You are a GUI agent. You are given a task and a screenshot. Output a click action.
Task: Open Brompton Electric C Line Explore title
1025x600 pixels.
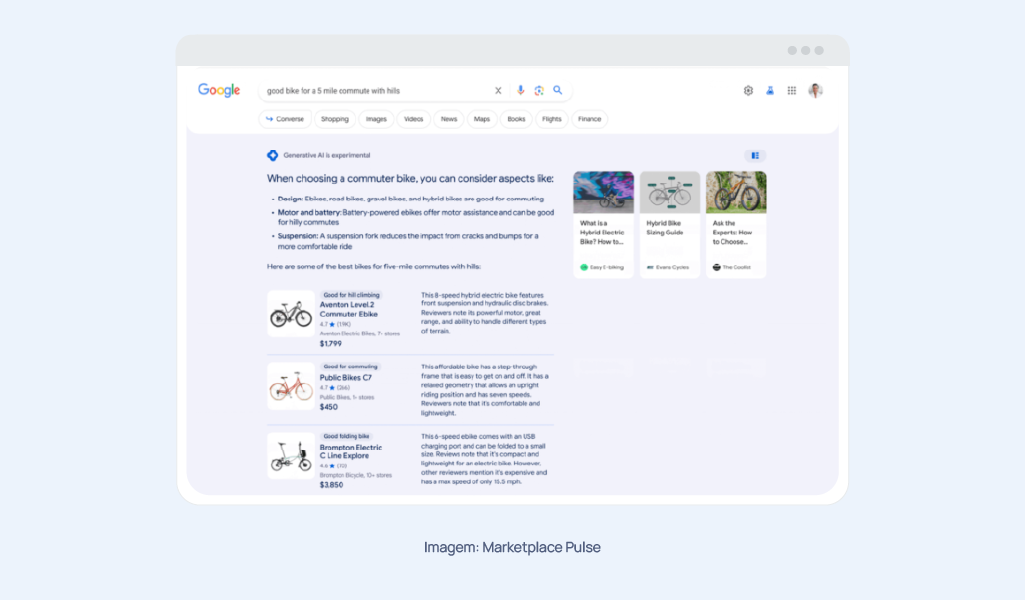351,452
